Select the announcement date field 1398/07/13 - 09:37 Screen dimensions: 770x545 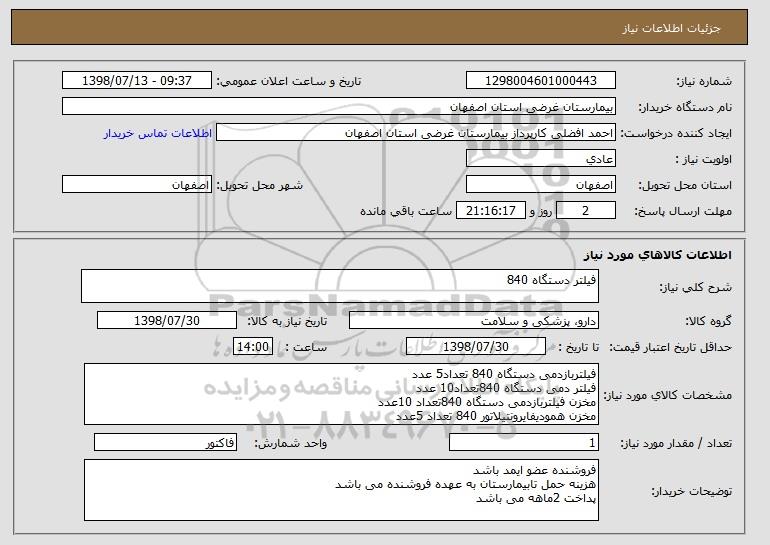point(137,81)
